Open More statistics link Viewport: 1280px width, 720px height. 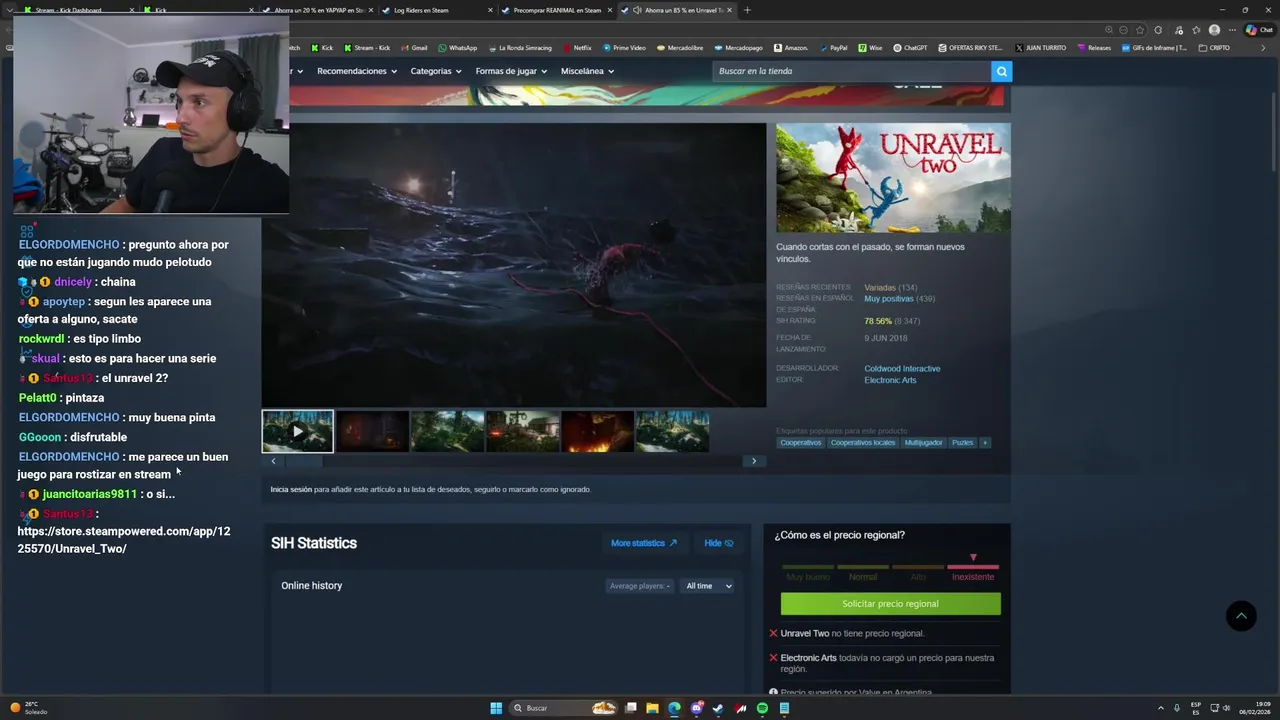pyautogui.click(x=644, y=543)
